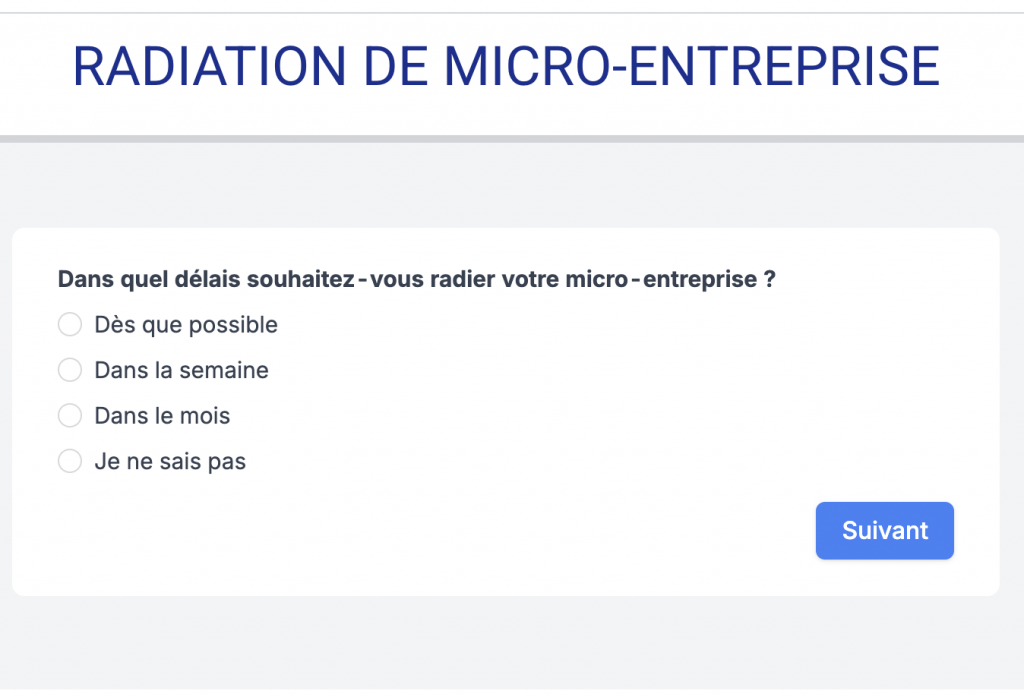The height and width of the screenshot is (697, 1024).
Task: Pick the "Dans le mois" radio button
Action: [70, 415]
